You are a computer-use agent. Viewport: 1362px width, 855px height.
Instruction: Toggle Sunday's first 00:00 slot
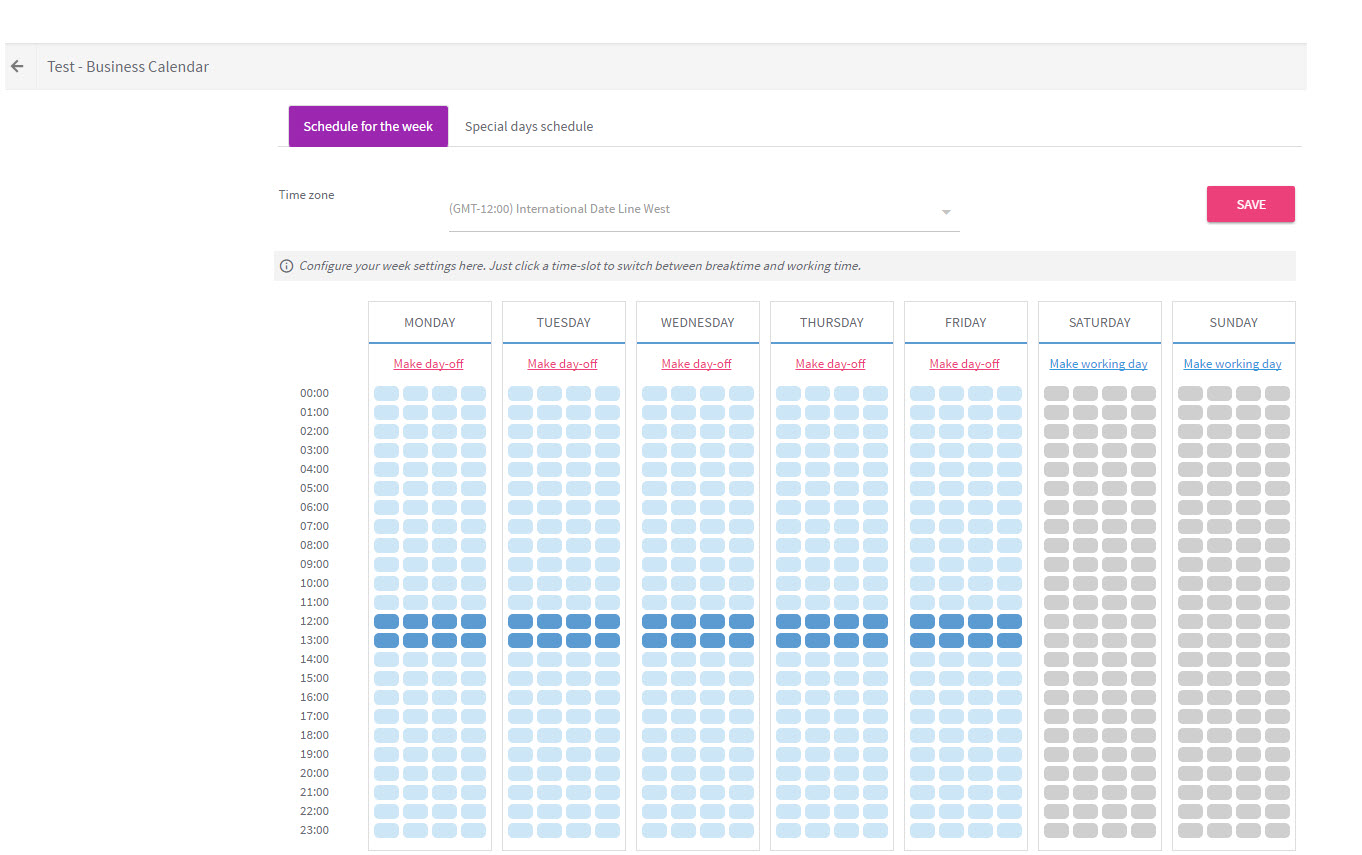coord(1190,394)
